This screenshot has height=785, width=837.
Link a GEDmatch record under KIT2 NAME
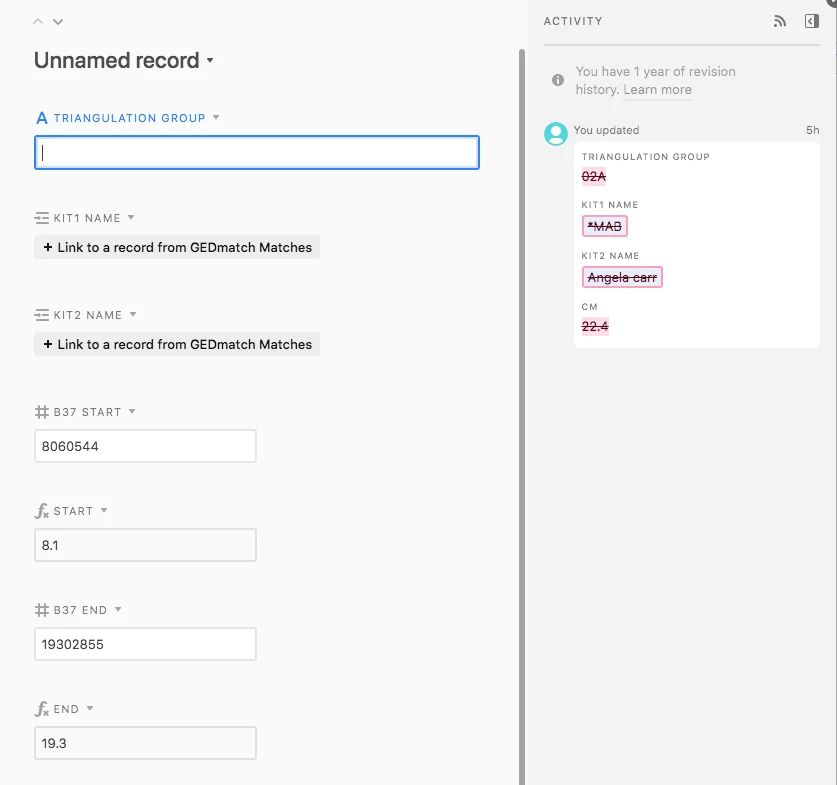point(177,344)
